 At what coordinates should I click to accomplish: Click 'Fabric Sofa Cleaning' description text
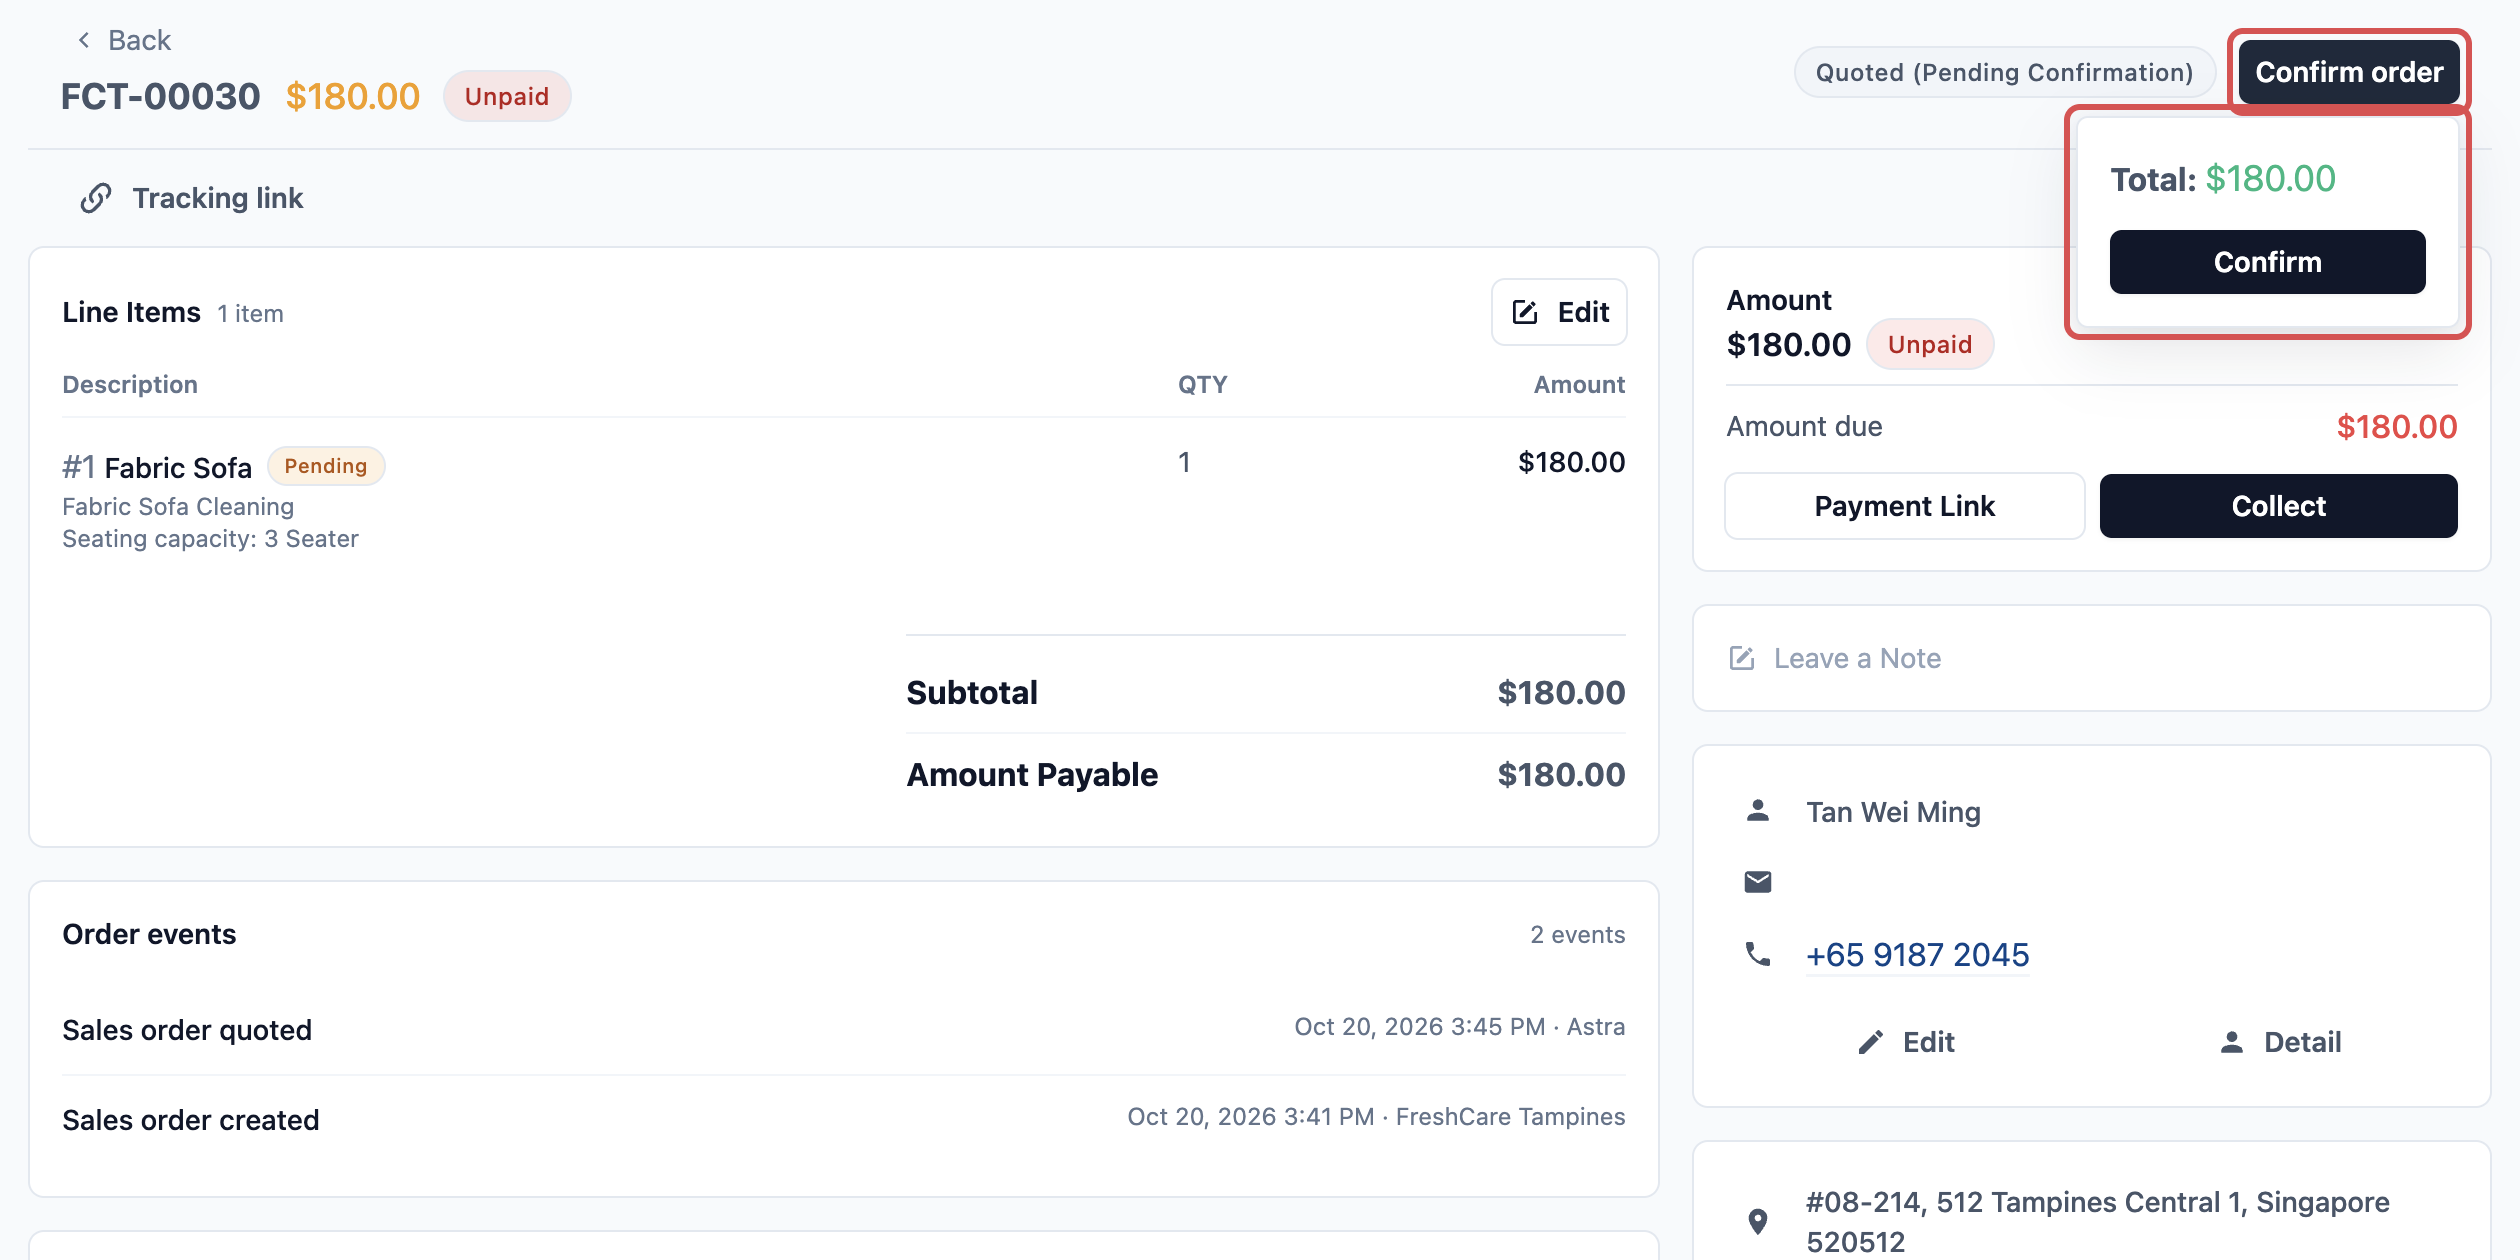click(178, 507)
